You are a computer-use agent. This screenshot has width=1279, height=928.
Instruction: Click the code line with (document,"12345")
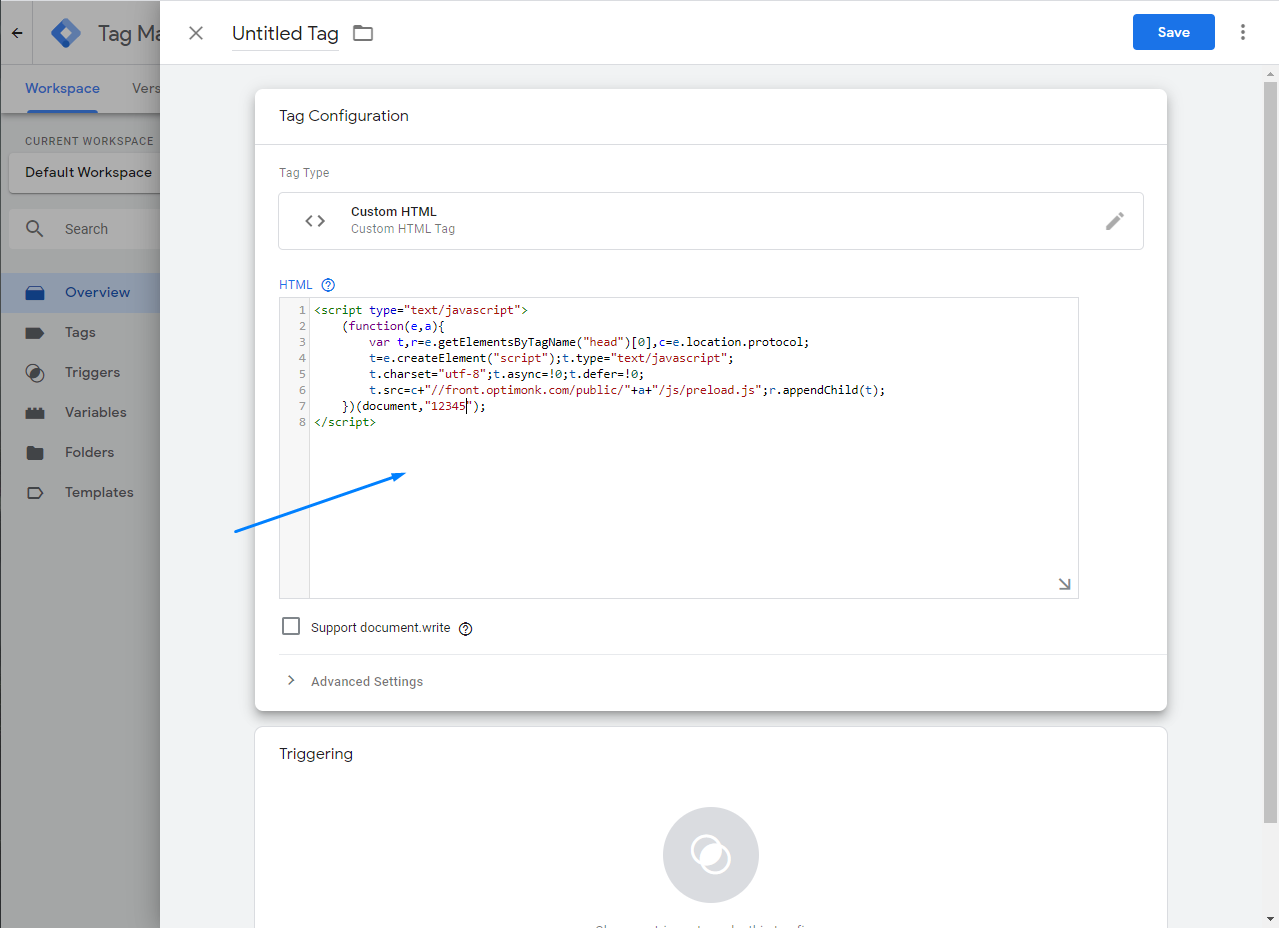coord(414,406)
